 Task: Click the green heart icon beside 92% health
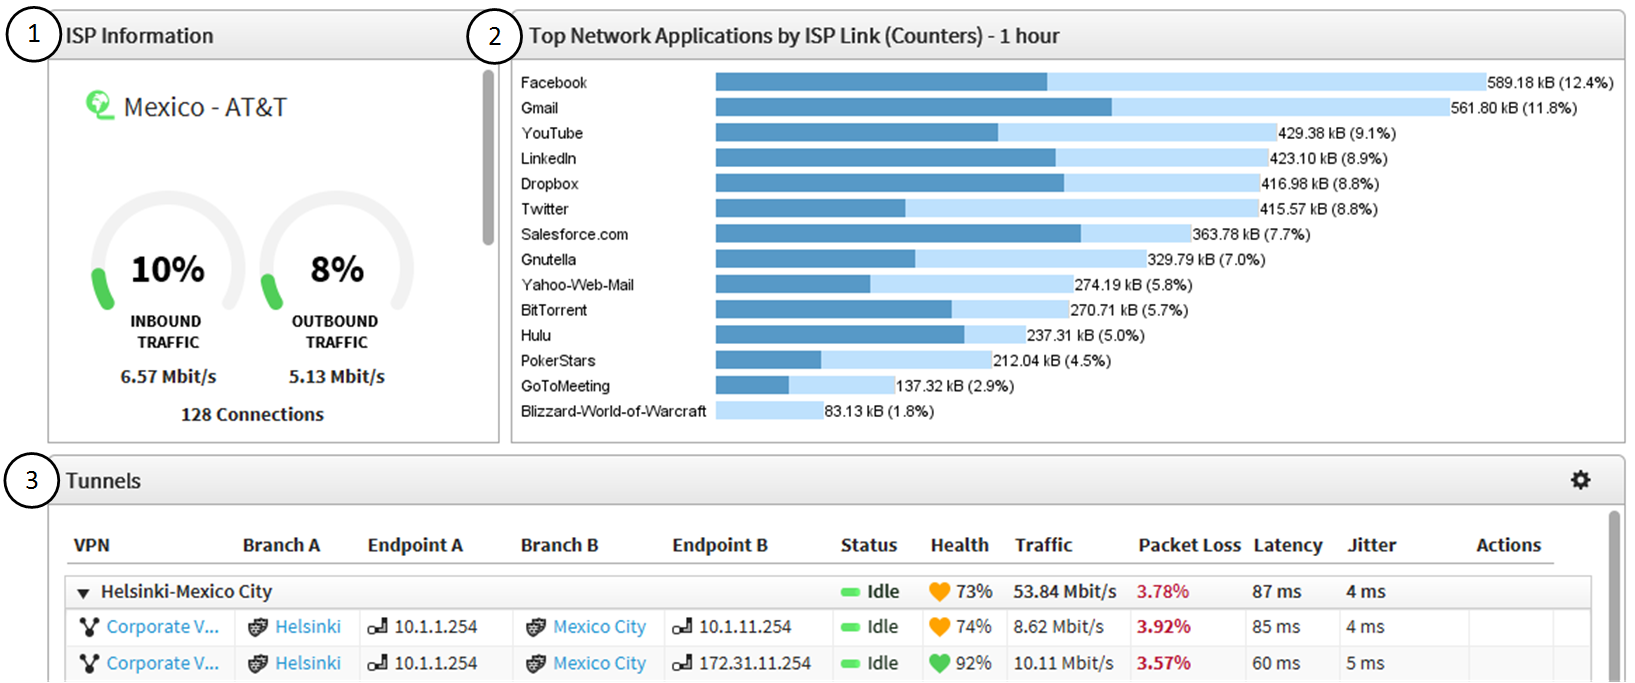point(939,663)
